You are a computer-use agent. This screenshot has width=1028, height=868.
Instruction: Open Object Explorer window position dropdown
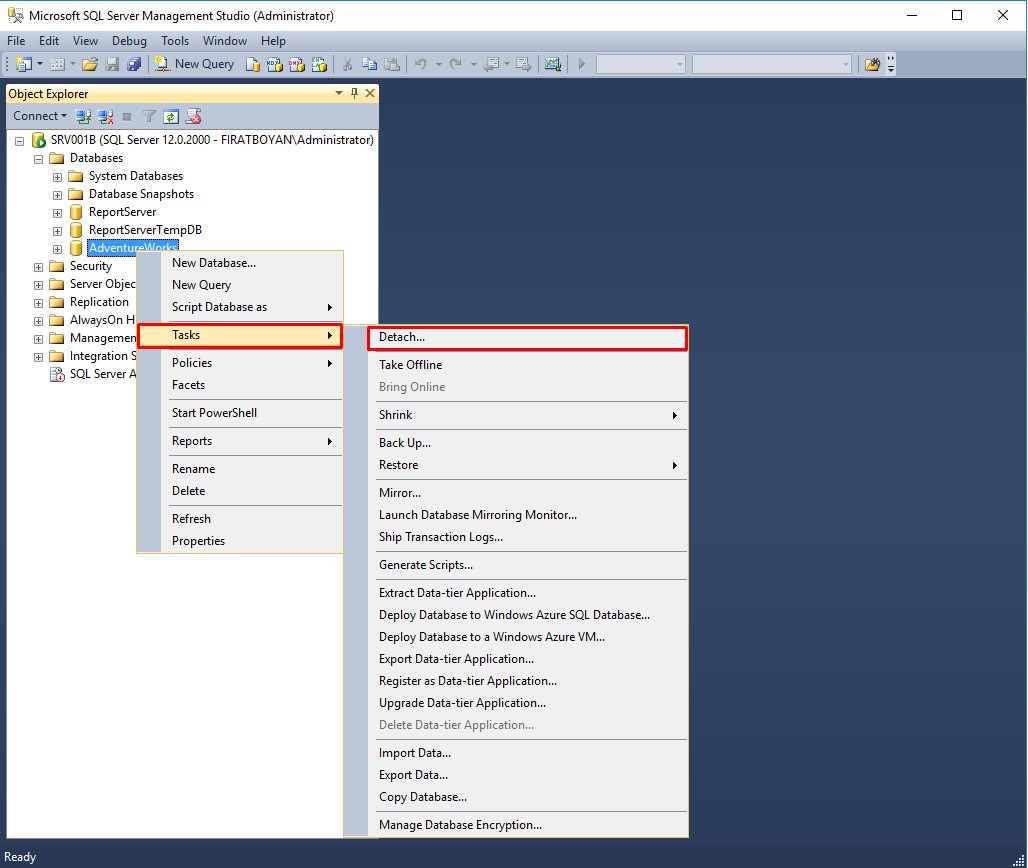tap(339, 93)
